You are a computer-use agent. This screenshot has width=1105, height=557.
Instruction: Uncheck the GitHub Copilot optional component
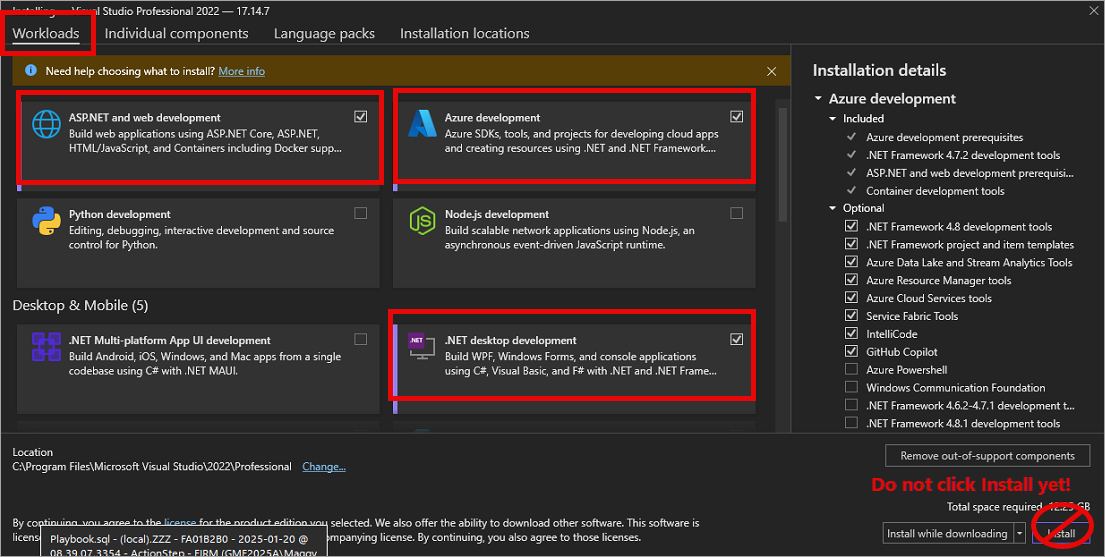851,351
